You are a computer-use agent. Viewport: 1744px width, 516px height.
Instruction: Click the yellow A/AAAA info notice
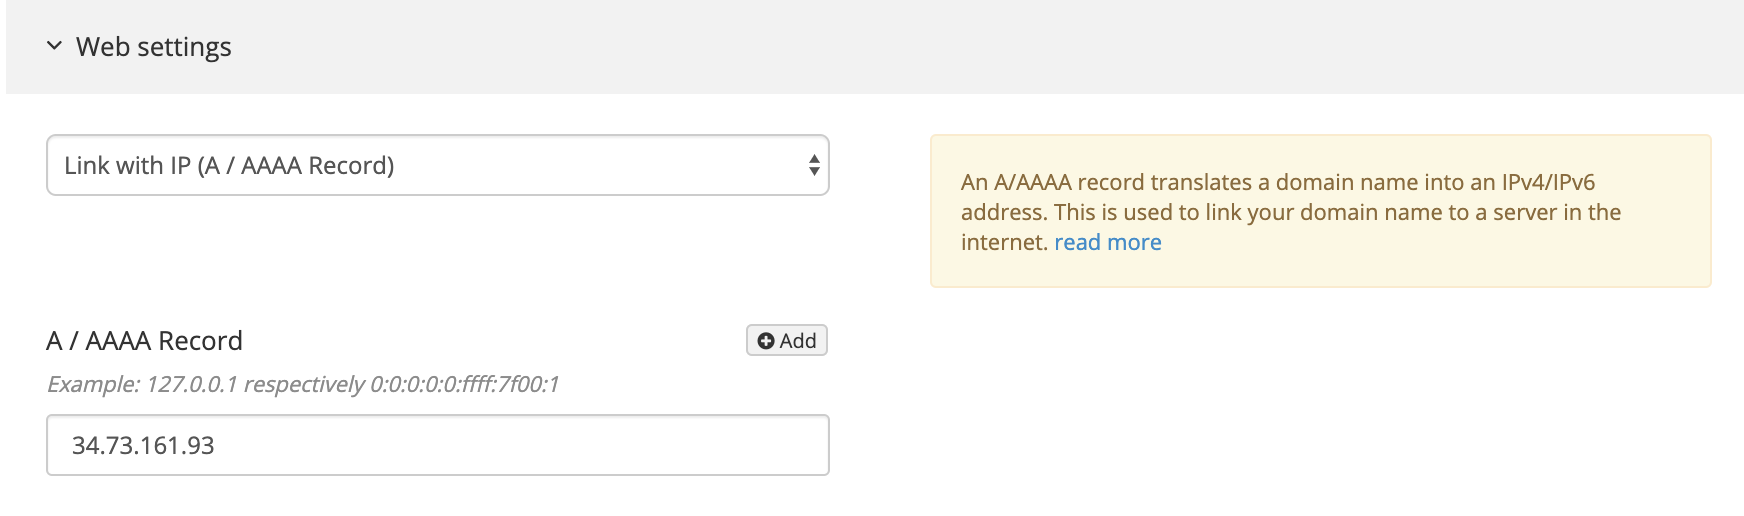click(x=1321, y=211)
